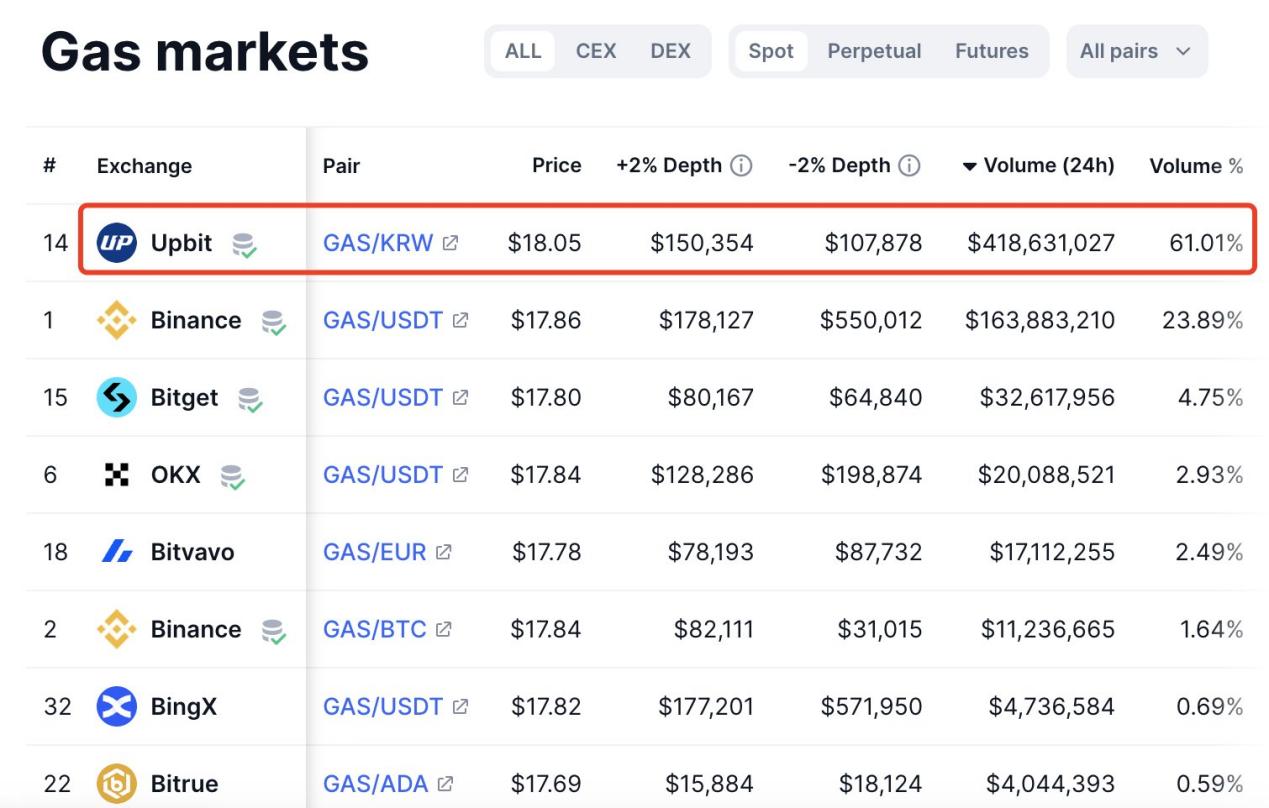Sort table by Price column header
1269x808 pixels.
[x=556, y=166]
